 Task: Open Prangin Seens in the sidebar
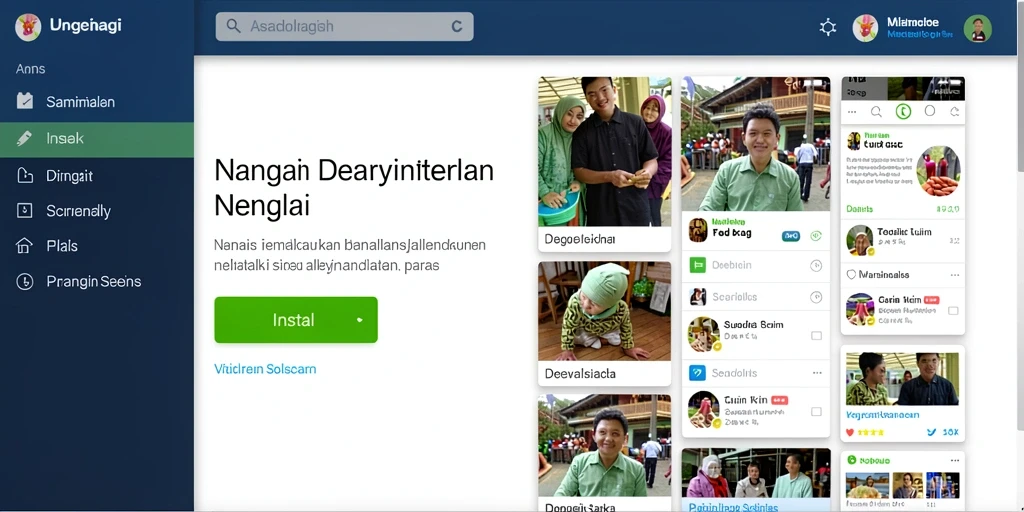(x=97, y=281)
